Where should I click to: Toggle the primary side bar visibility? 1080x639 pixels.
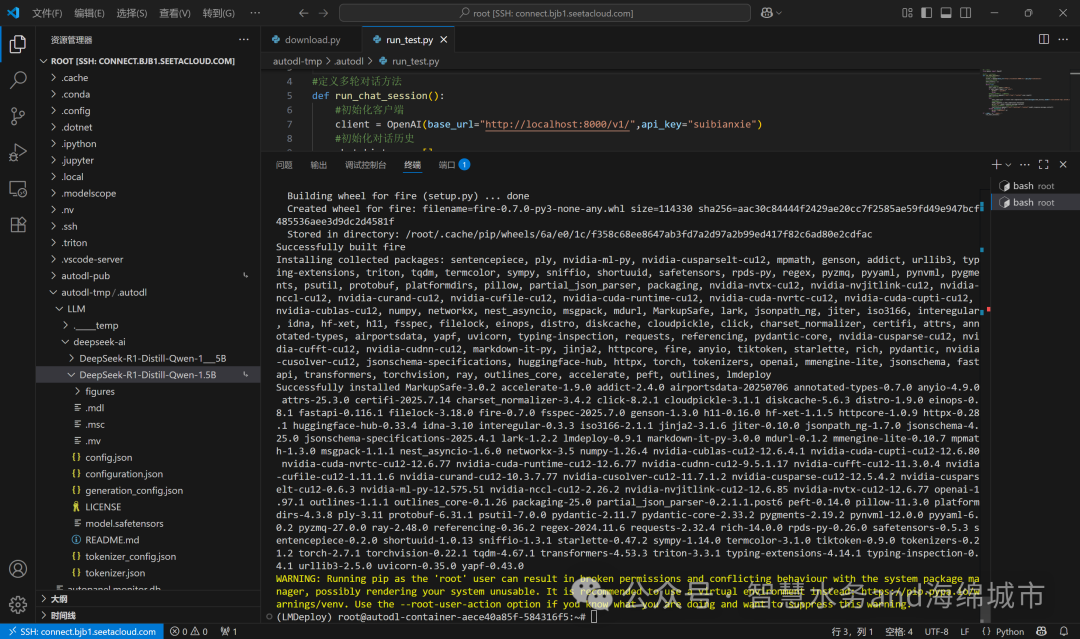(x=926, y=12)
